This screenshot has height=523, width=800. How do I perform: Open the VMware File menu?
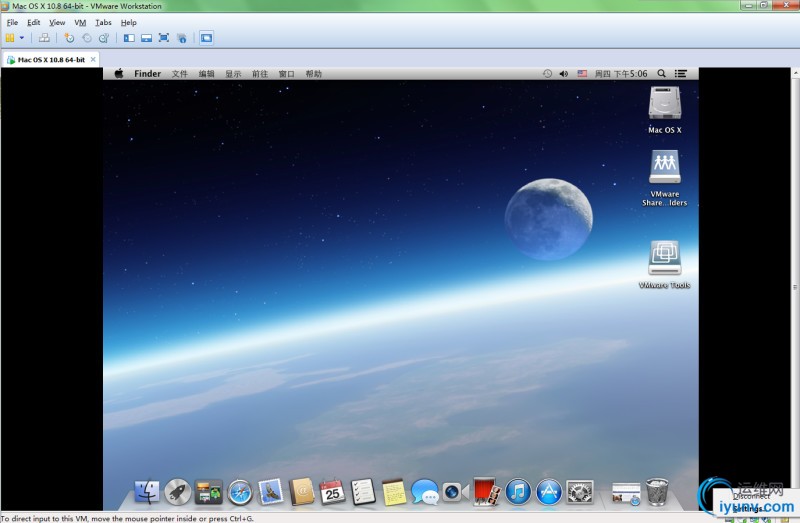pyautogui.click(x=12, y=22)
